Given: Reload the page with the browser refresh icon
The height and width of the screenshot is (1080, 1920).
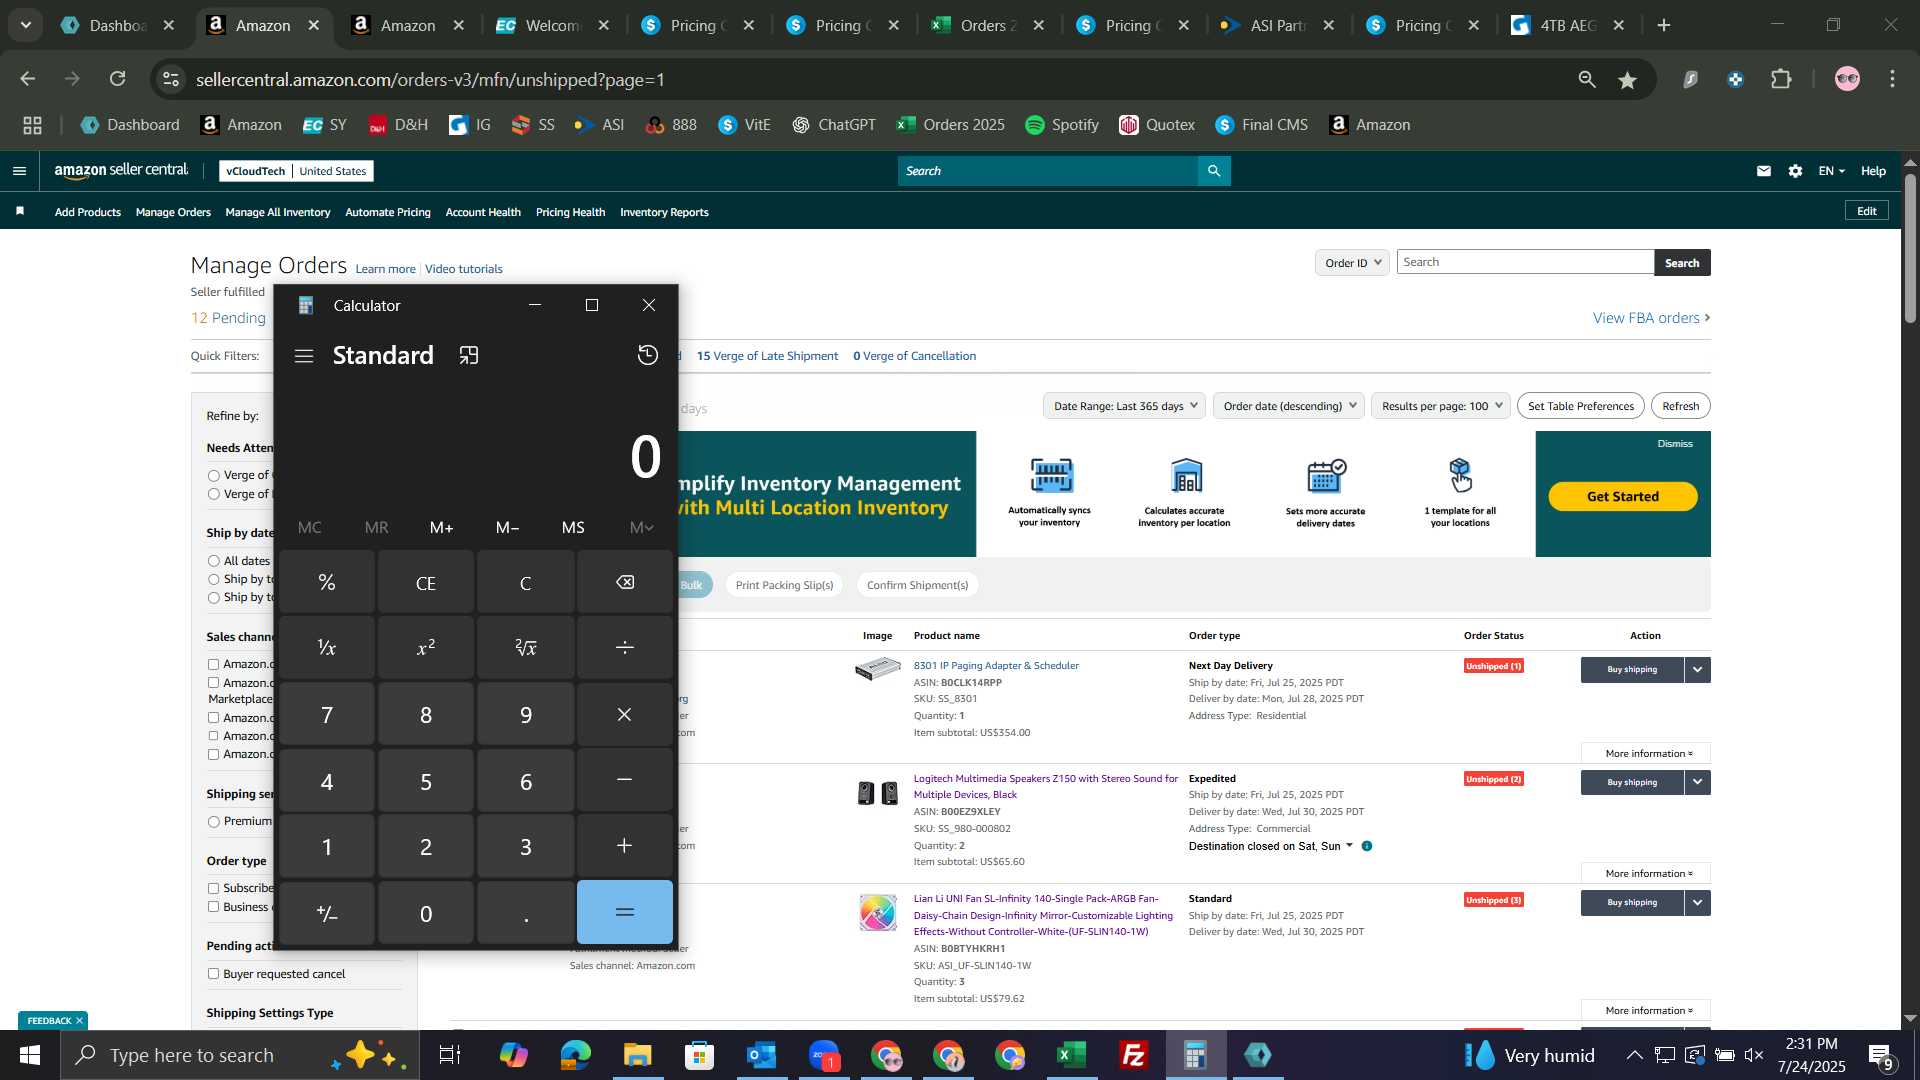Looking at the screenshot, I should click(x=118, y=79).
